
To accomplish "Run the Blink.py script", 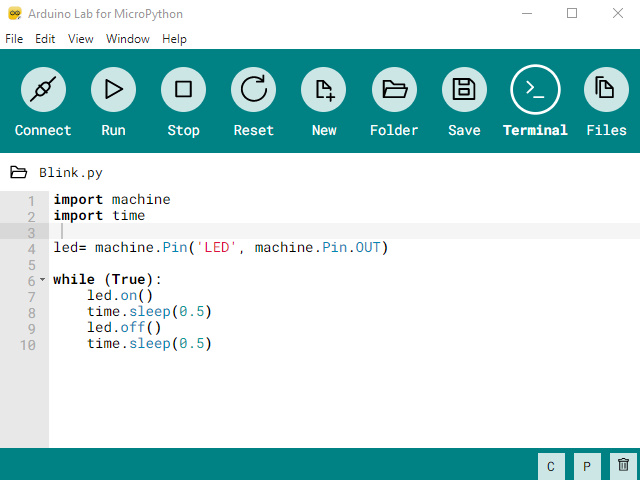I will click(113, 89).
